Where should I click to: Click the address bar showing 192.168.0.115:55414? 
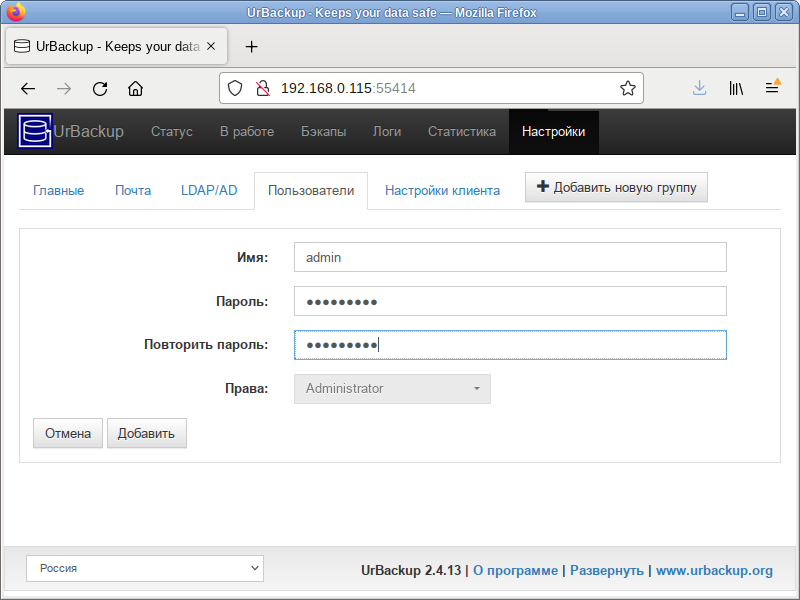[x=431, y=88]
